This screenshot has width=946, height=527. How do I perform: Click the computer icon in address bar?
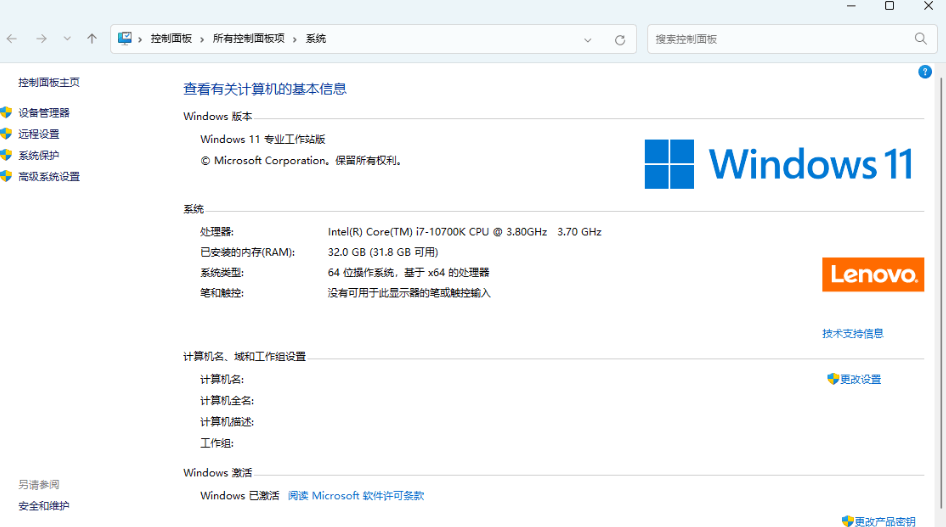(x=125, y=39)
